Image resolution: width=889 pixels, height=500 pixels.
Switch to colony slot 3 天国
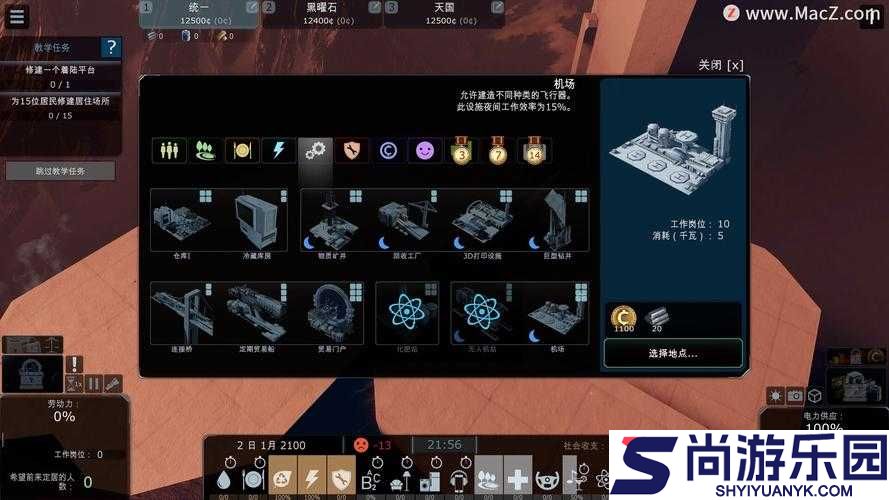point(444,14)
